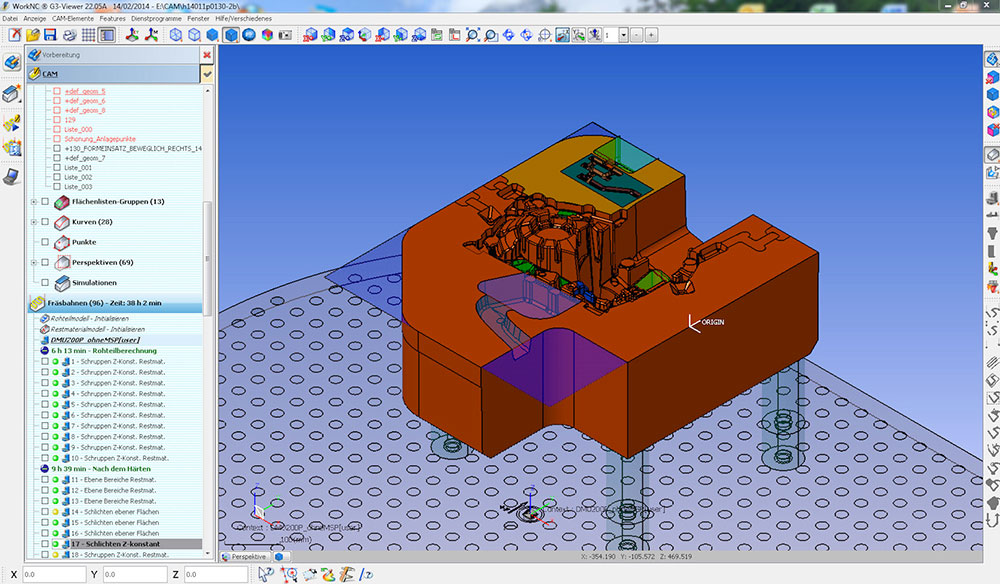
Task: Check the Punkte checkbox
Action: tap(45, 242)
